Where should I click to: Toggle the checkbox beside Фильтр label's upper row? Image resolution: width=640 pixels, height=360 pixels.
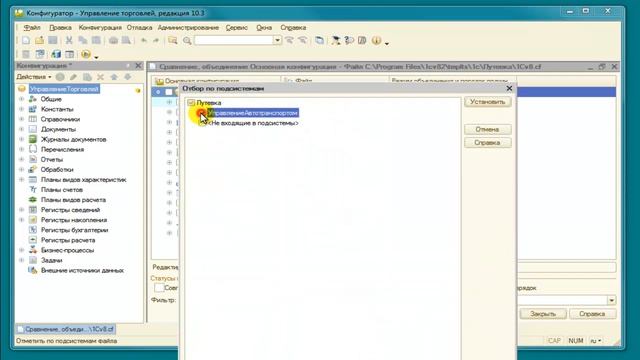[x=159, y=288]
